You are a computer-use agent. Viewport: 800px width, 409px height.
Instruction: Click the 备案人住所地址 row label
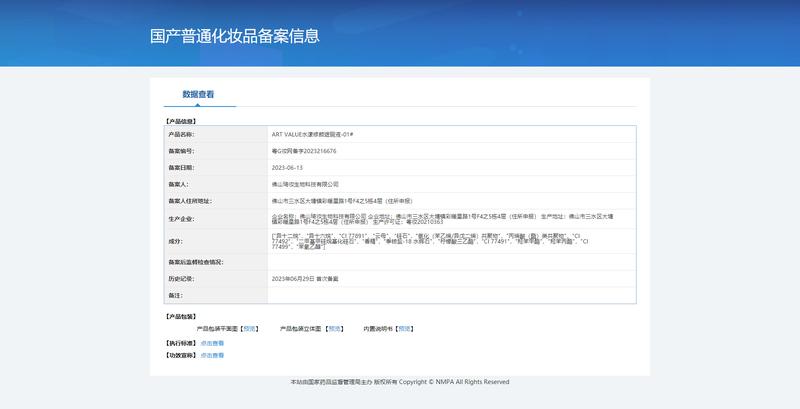tap(190, 201)
